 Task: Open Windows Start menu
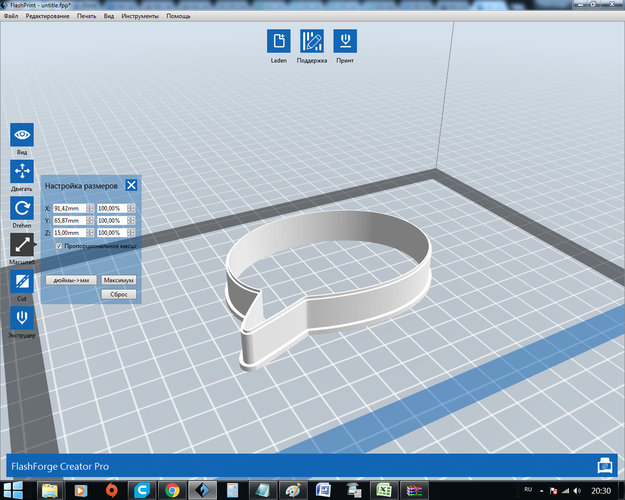[x=13, y=490]
